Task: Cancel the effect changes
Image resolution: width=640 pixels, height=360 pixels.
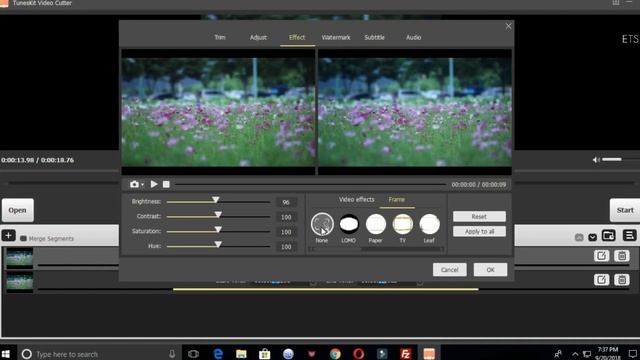Action: pyautogui.click(x=449, y=269)
